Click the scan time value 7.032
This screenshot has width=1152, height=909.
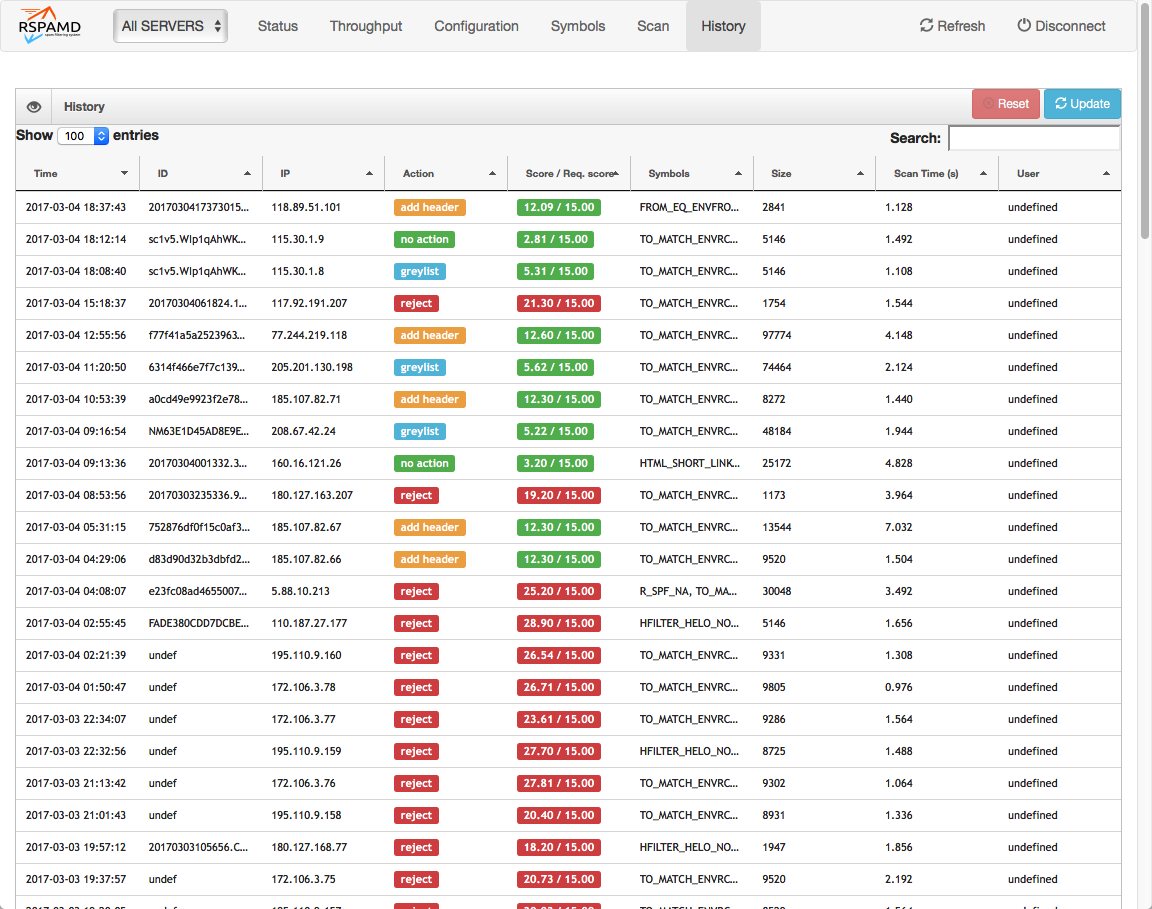pos(899,527)
